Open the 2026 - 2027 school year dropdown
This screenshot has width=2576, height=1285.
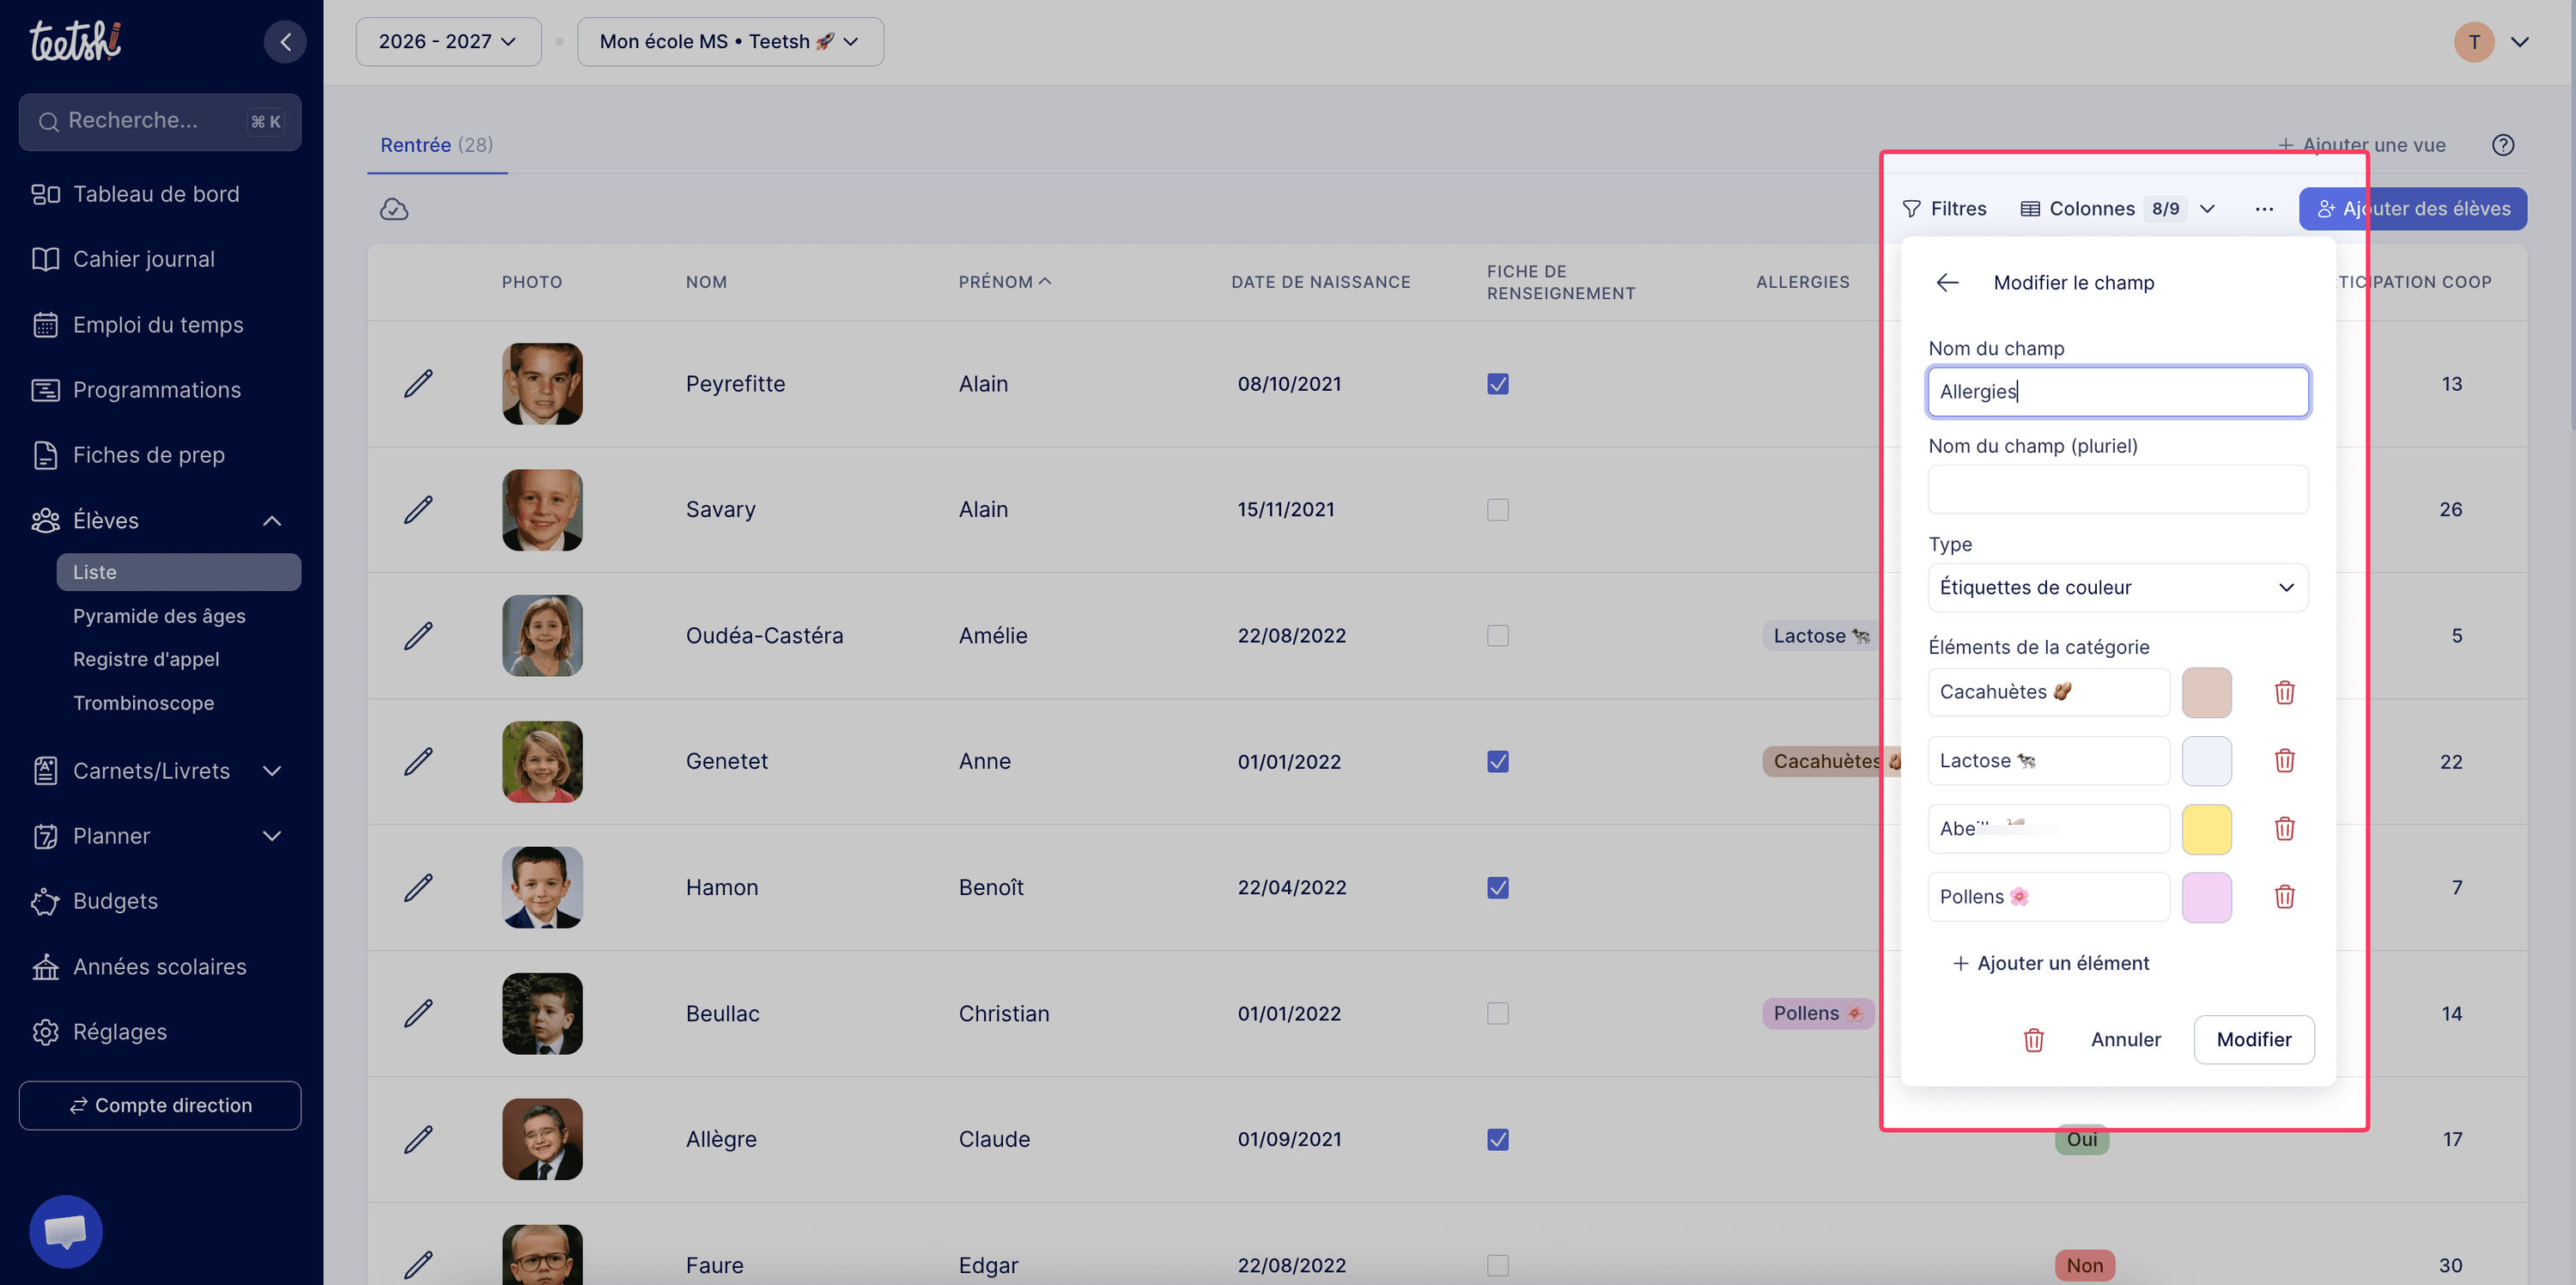[448, 42]
